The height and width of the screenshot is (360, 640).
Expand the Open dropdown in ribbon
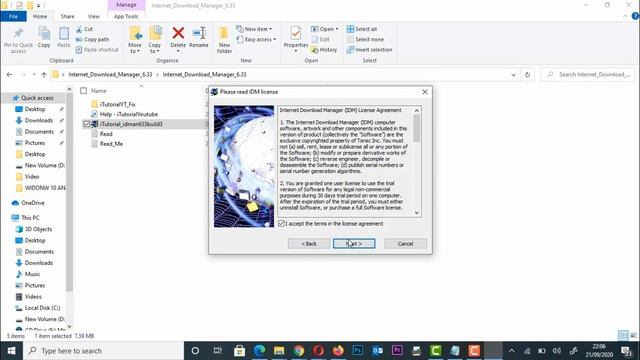(x=325, y=29)
